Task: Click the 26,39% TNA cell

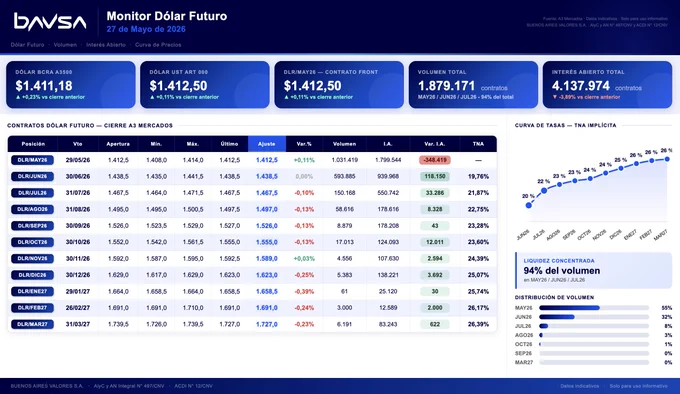Action: coord(478,324)
